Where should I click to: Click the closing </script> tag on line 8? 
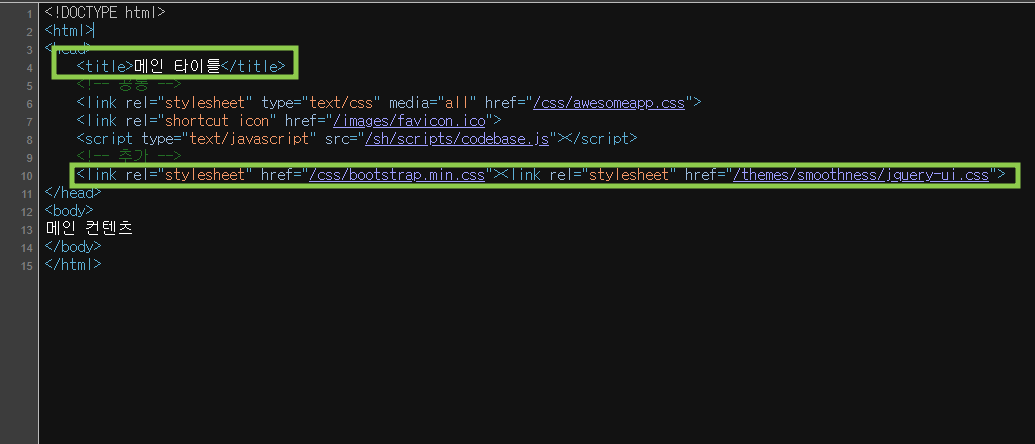[x=601, y=139]
